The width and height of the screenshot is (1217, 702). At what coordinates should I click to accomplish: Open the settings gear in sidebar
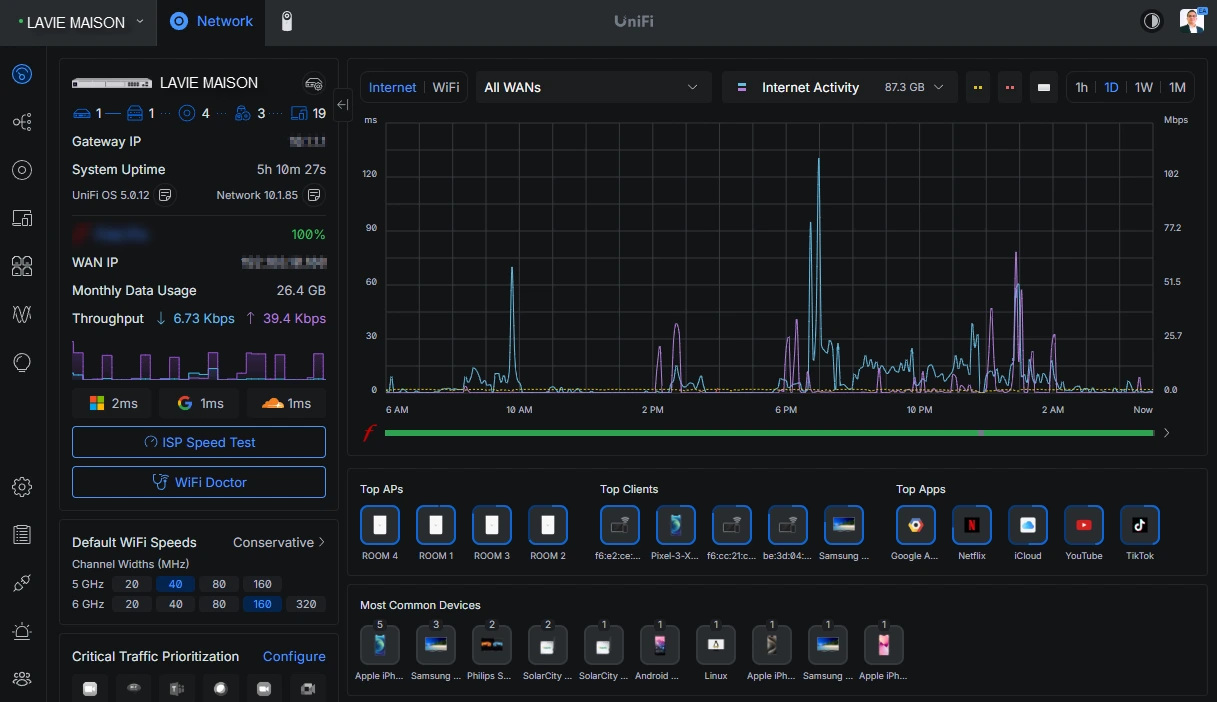22,487
